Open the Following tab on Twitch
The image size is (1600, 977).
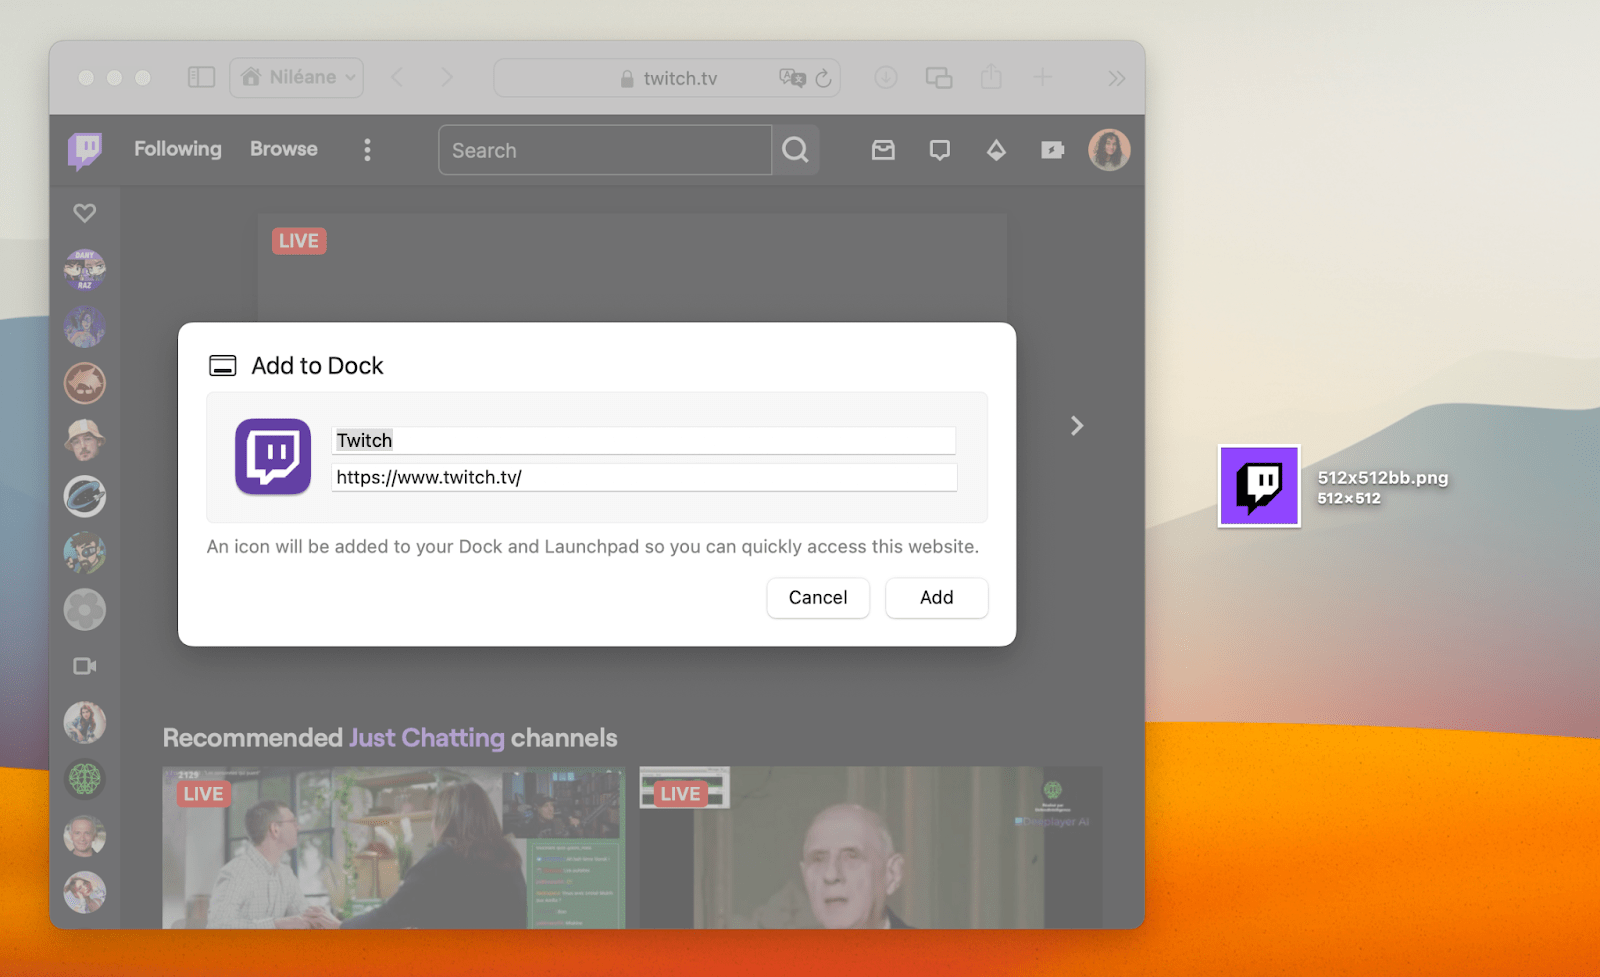coord(178,149)
